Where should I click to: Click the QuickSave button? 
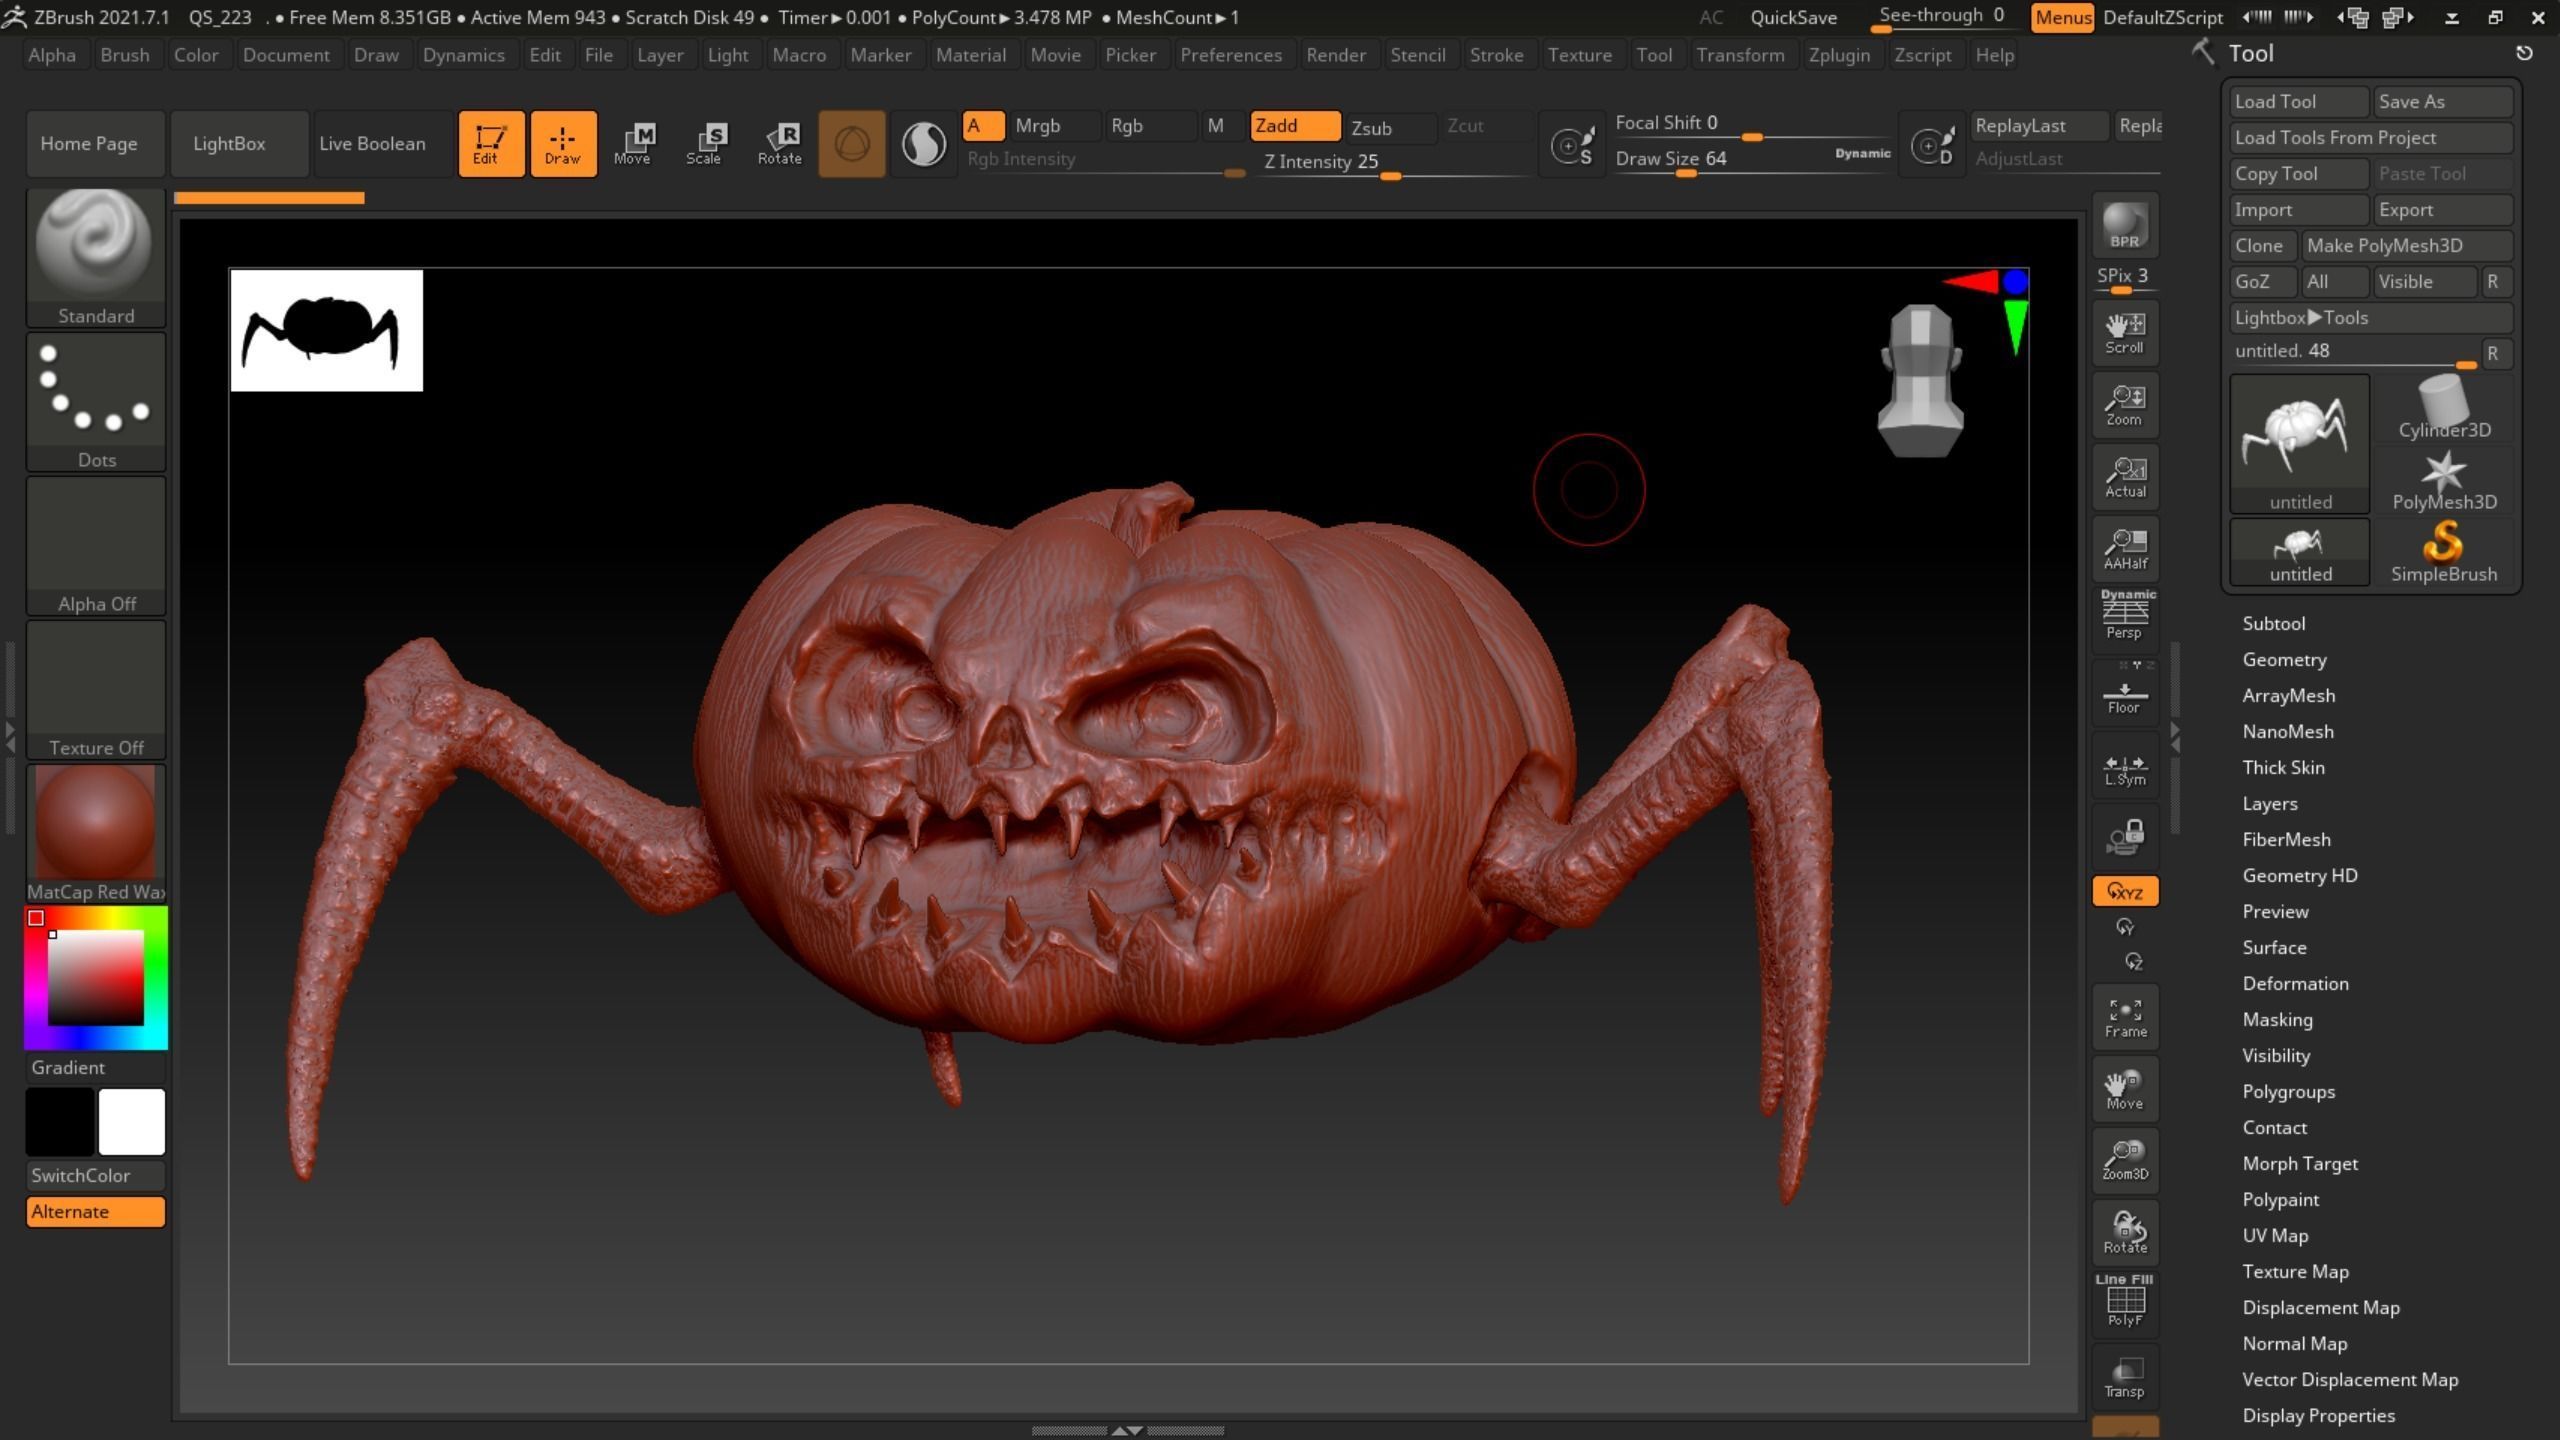pos(1793,17)
